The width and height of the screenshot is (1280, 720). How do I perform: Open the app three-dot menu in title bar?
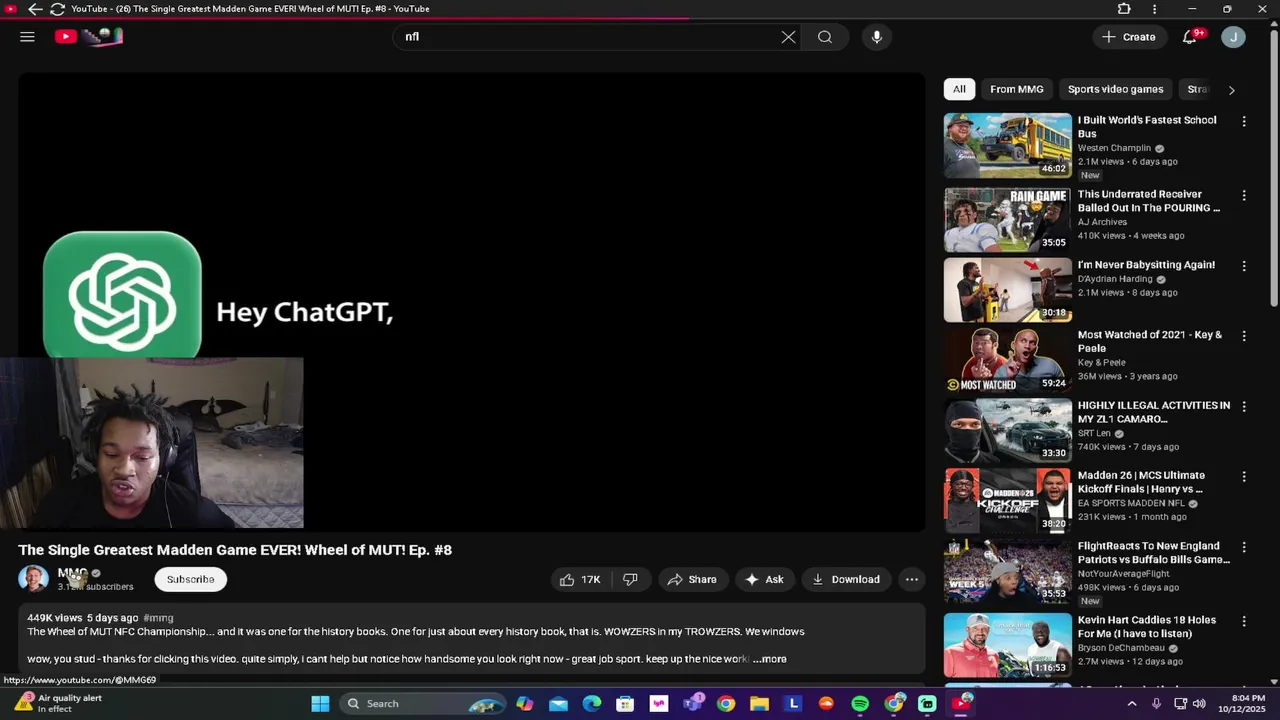(1155, 9)
